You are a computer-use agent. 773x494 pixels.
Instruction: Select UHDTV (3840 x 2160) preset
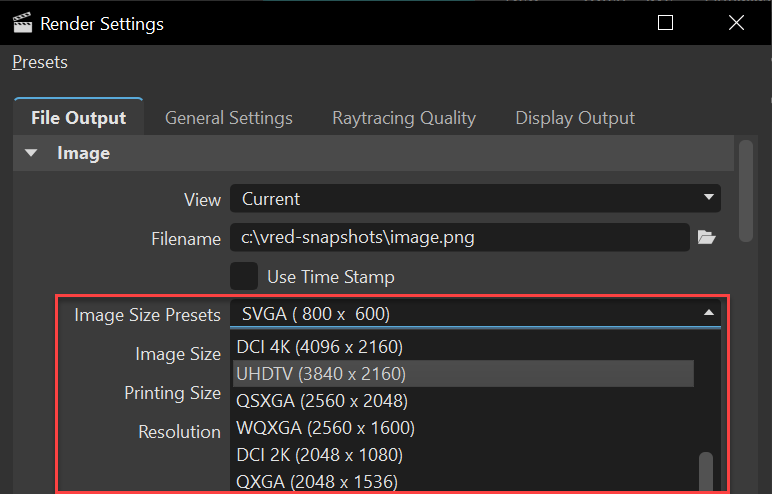click(x=320, y=374)
